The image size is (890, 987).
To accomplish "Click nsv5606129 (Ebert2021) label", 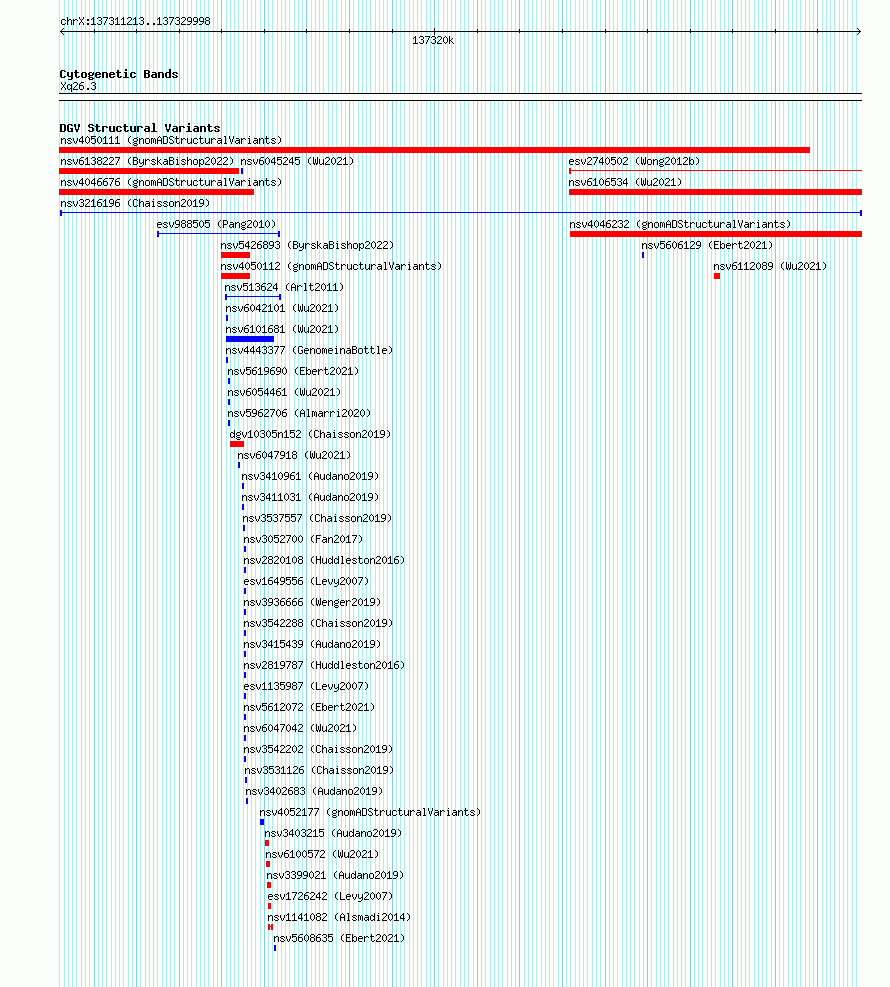I will 707,245.
